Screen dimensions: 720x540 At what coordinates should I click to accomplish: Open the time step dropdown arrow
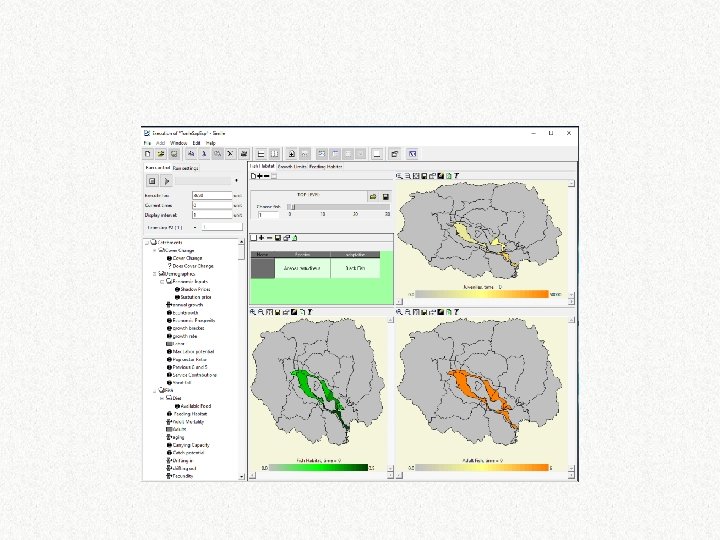pyautogui.click(x=195, y=227)
